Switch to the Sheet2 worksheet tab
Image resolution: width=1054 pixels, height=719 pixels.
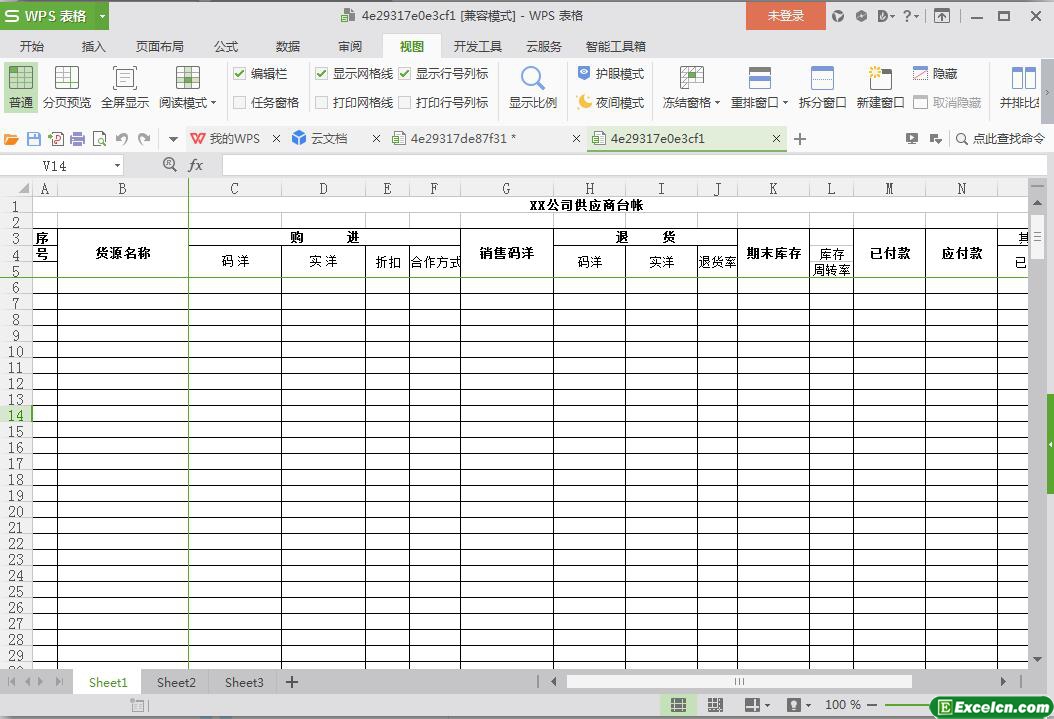(176, 682)
